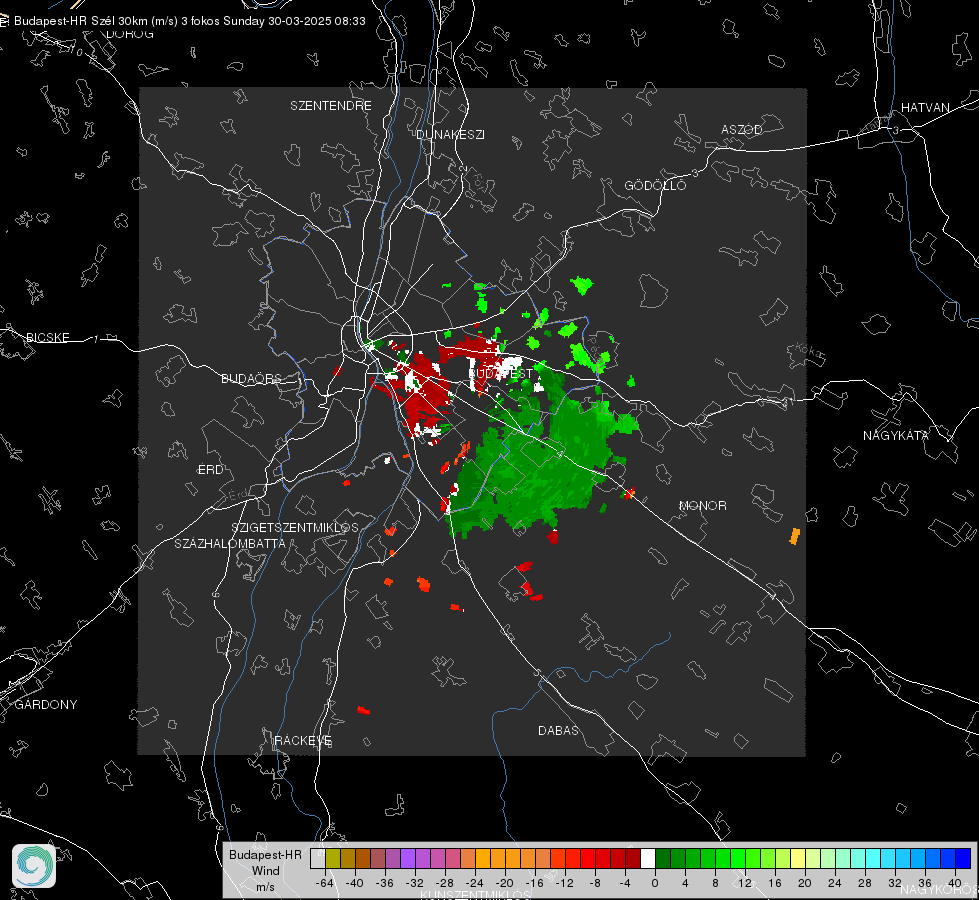Image resolution: width=979 pixels, height=900 pixels.
Task: Click the DABAS city label
Action: (x=558, y=730)
